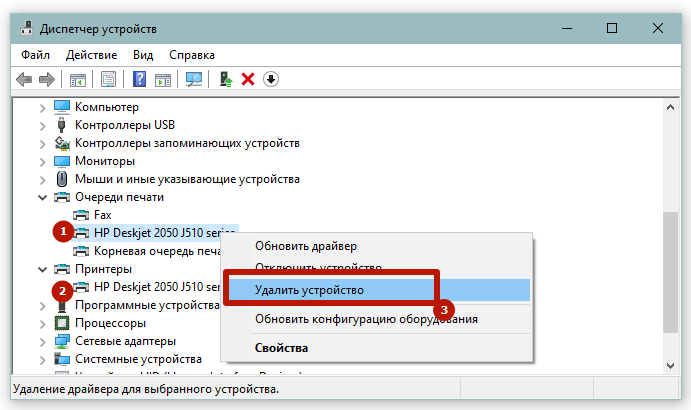Click the vertical scrollbar thumb

click(x=670, y=272)
